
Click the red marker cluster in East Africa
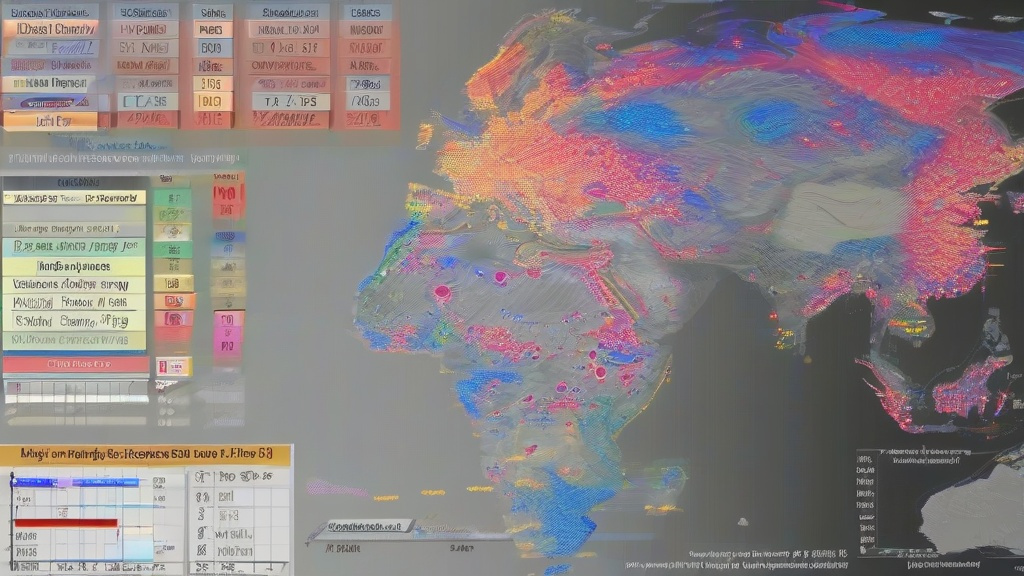[x=600, y=371]
